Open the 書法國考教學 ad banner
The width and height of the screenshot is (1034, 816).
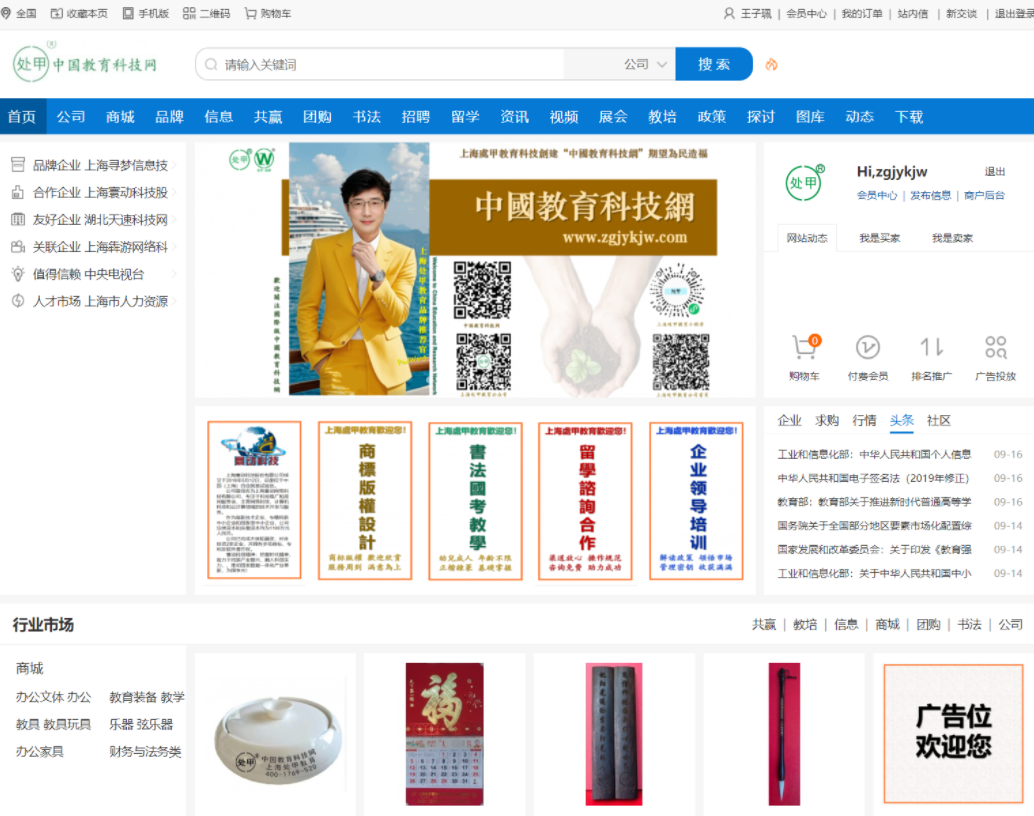click(475, 501)
